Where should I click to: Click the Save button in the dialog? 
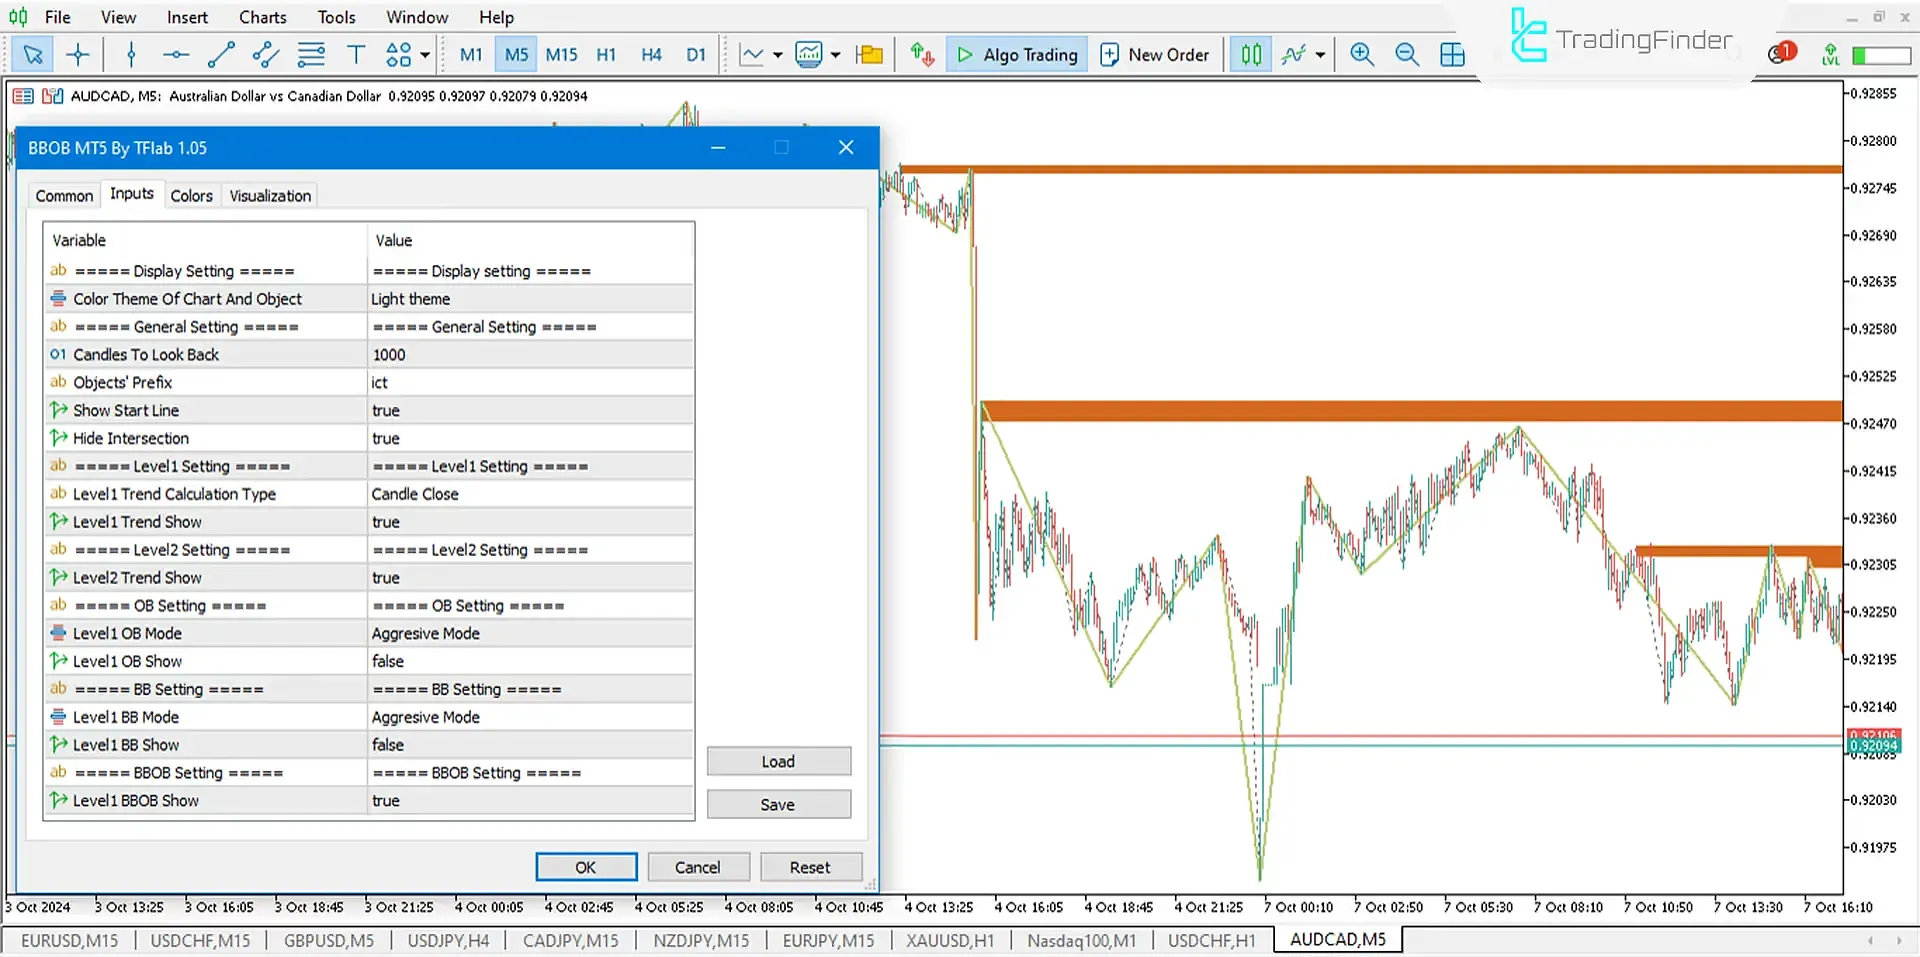[778, 804]
